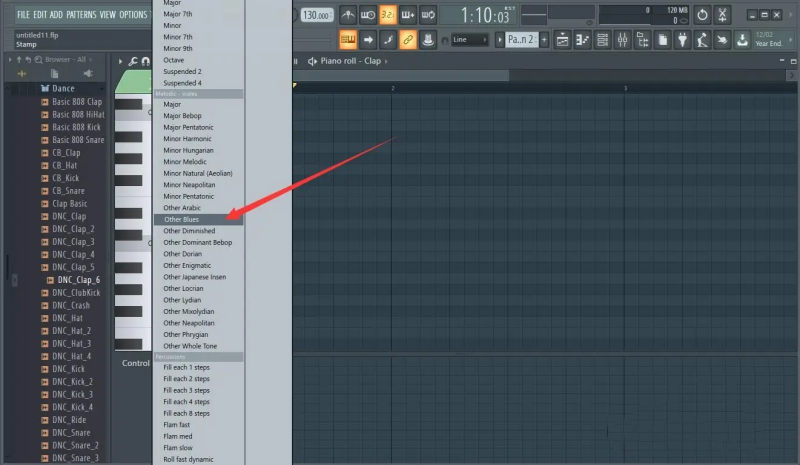This screenshot has width=800, height=465.
Task: Click browser up arrow icon
Action: point(19,60)
